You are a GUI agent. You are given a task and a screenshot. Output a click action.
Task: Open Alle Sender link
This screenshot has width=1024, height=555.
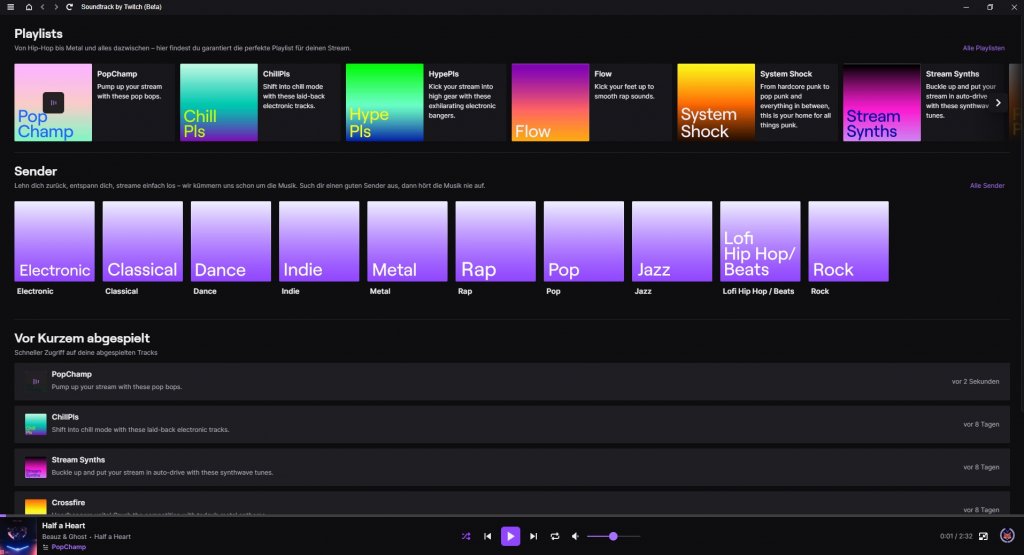[x=987, y=185]
